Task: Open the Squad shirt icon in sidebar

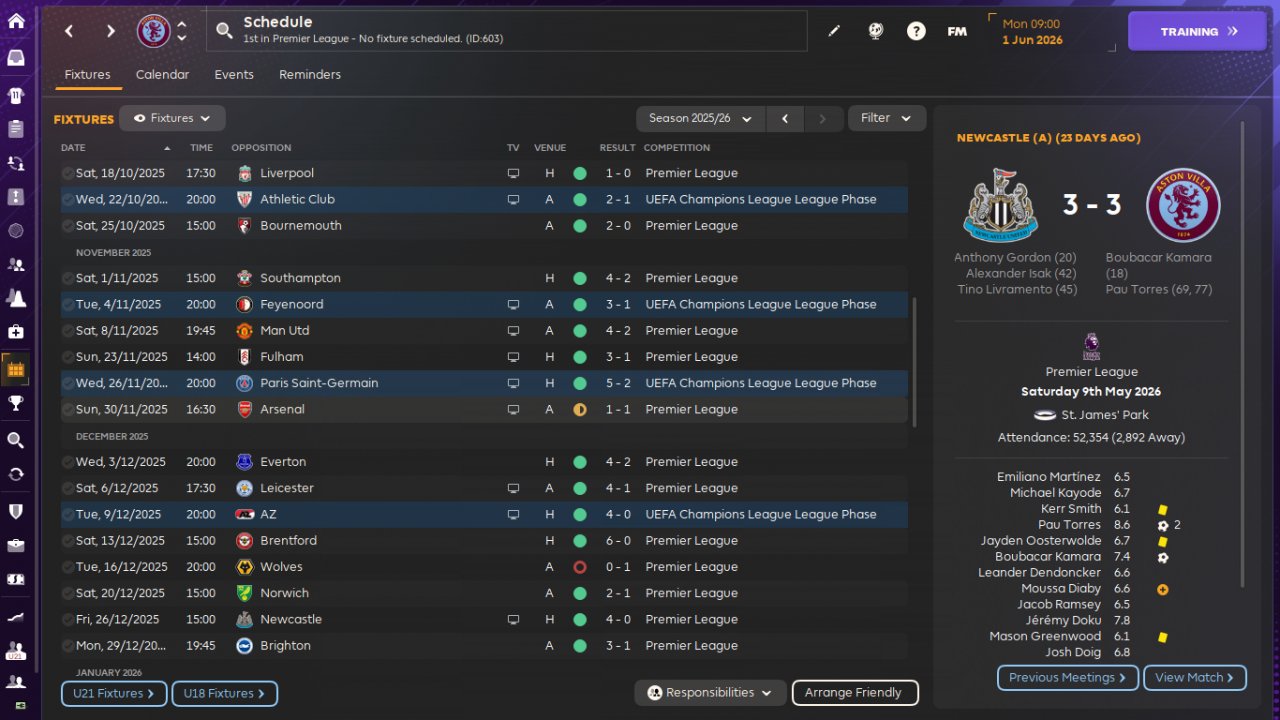Action: point(16,96)
